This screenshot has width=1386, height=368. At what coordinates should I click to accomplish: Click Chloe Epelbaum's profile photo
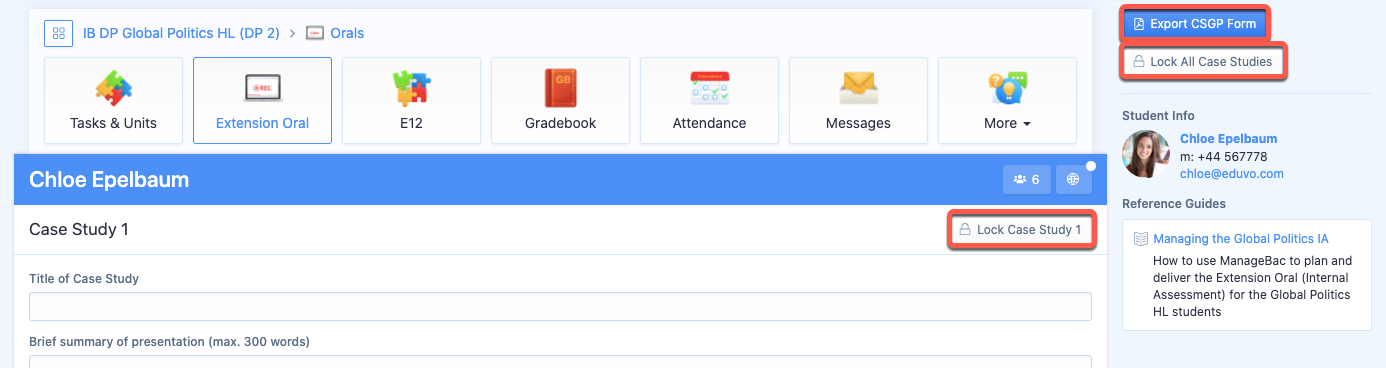coord(1146,154)
